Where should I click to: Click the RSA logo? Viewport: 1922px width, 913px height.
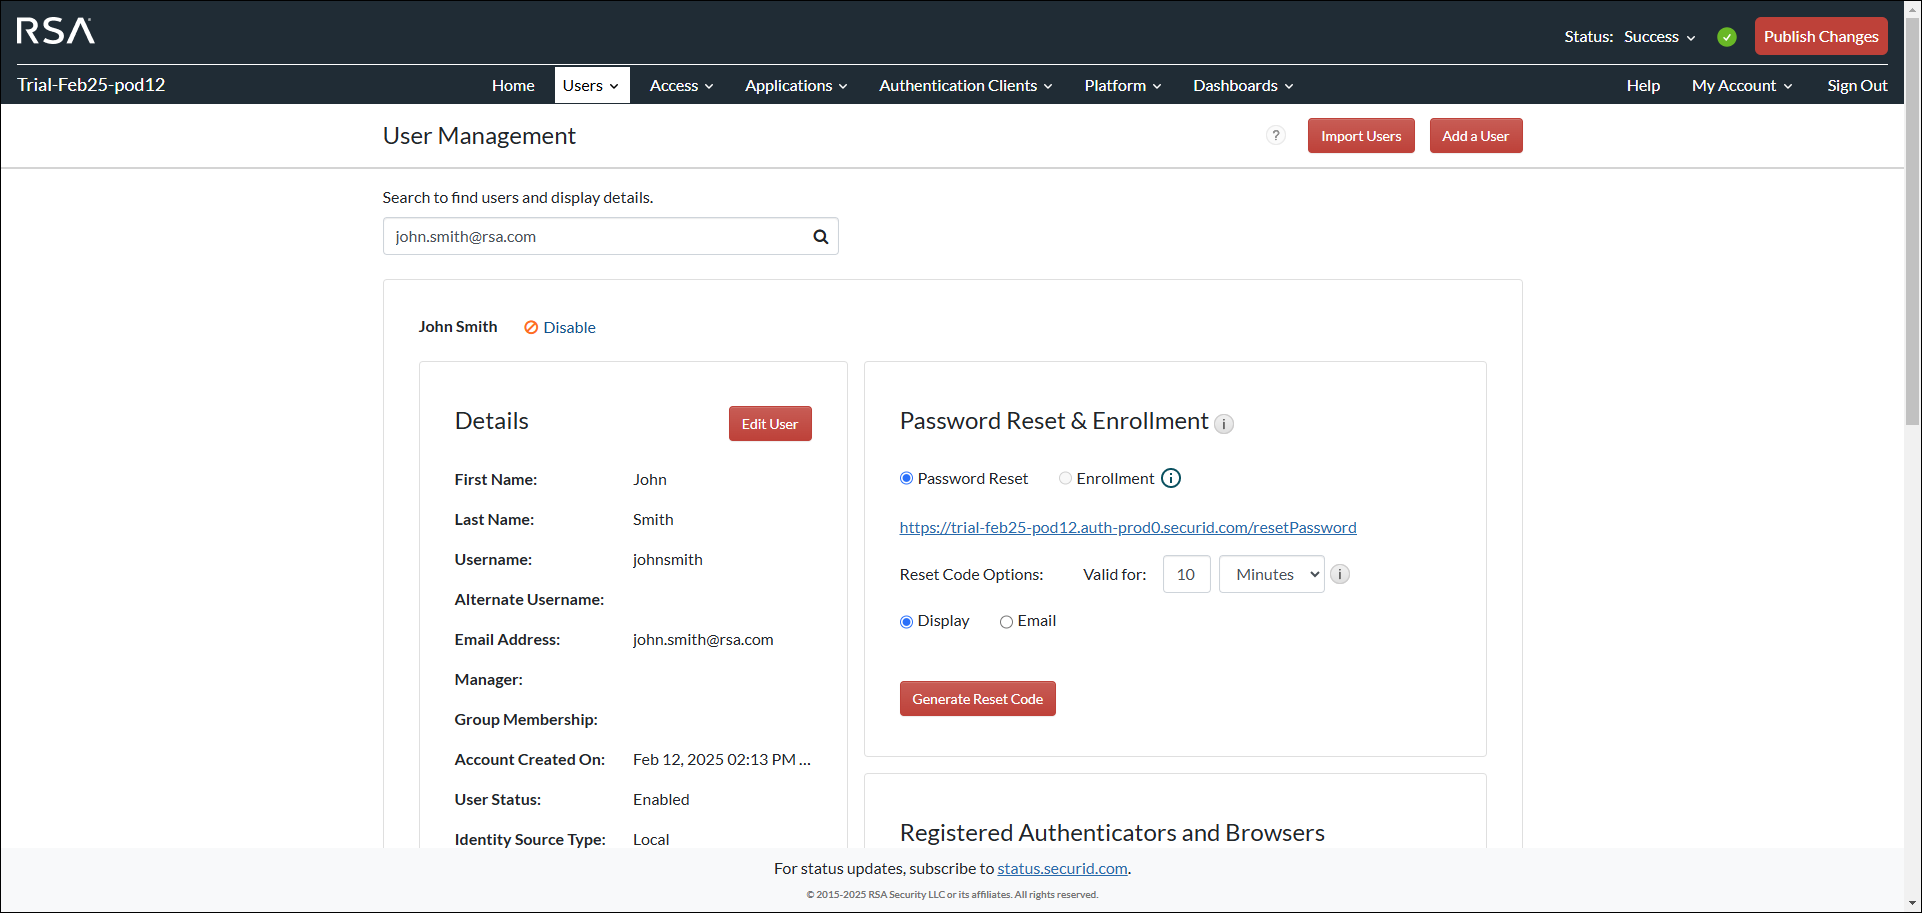pyautogui.click(x=55, y=31)
